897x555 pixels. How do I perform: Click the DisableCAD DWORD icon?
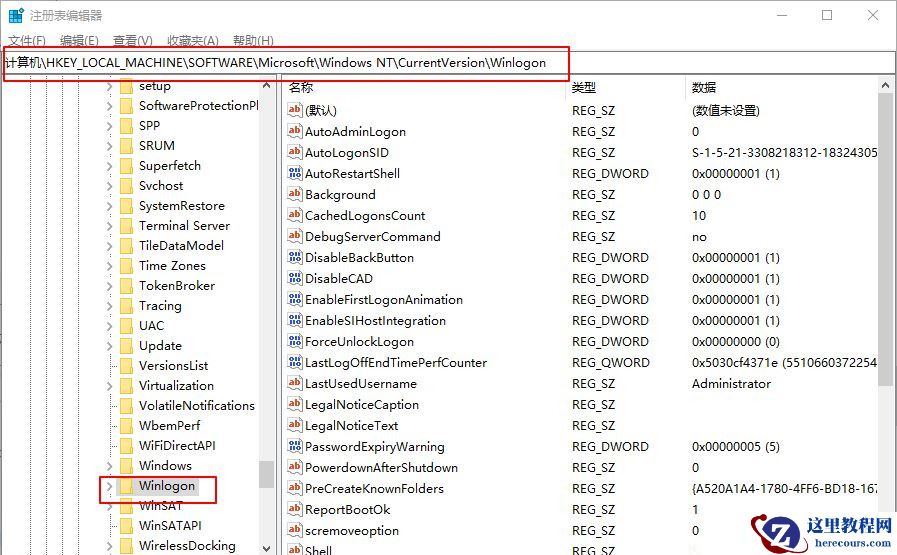[295, 278]
